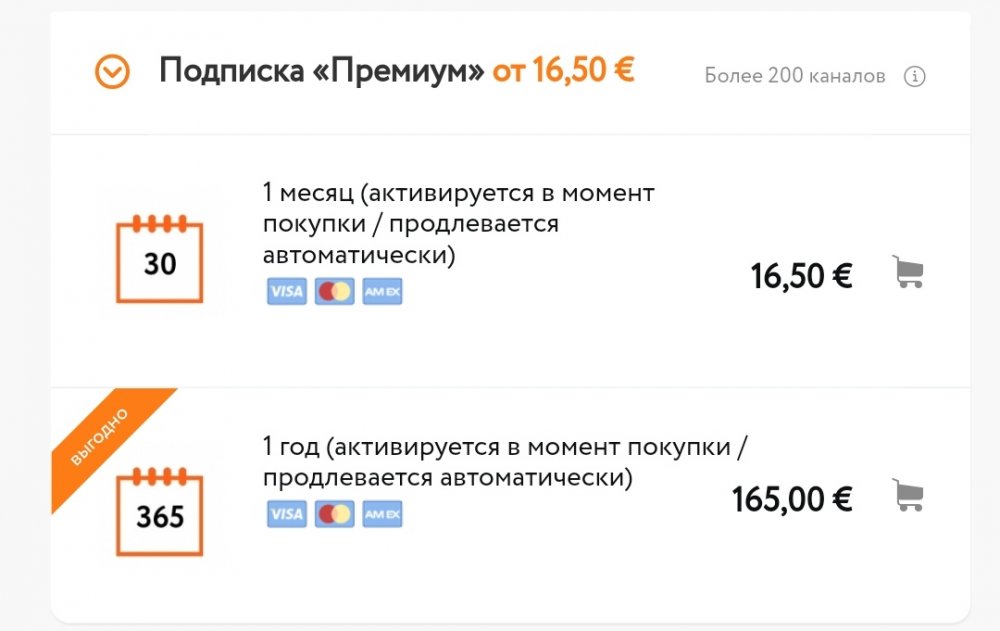
Task: Select Visa icon under monthly plan
Action: pos(287,291)
